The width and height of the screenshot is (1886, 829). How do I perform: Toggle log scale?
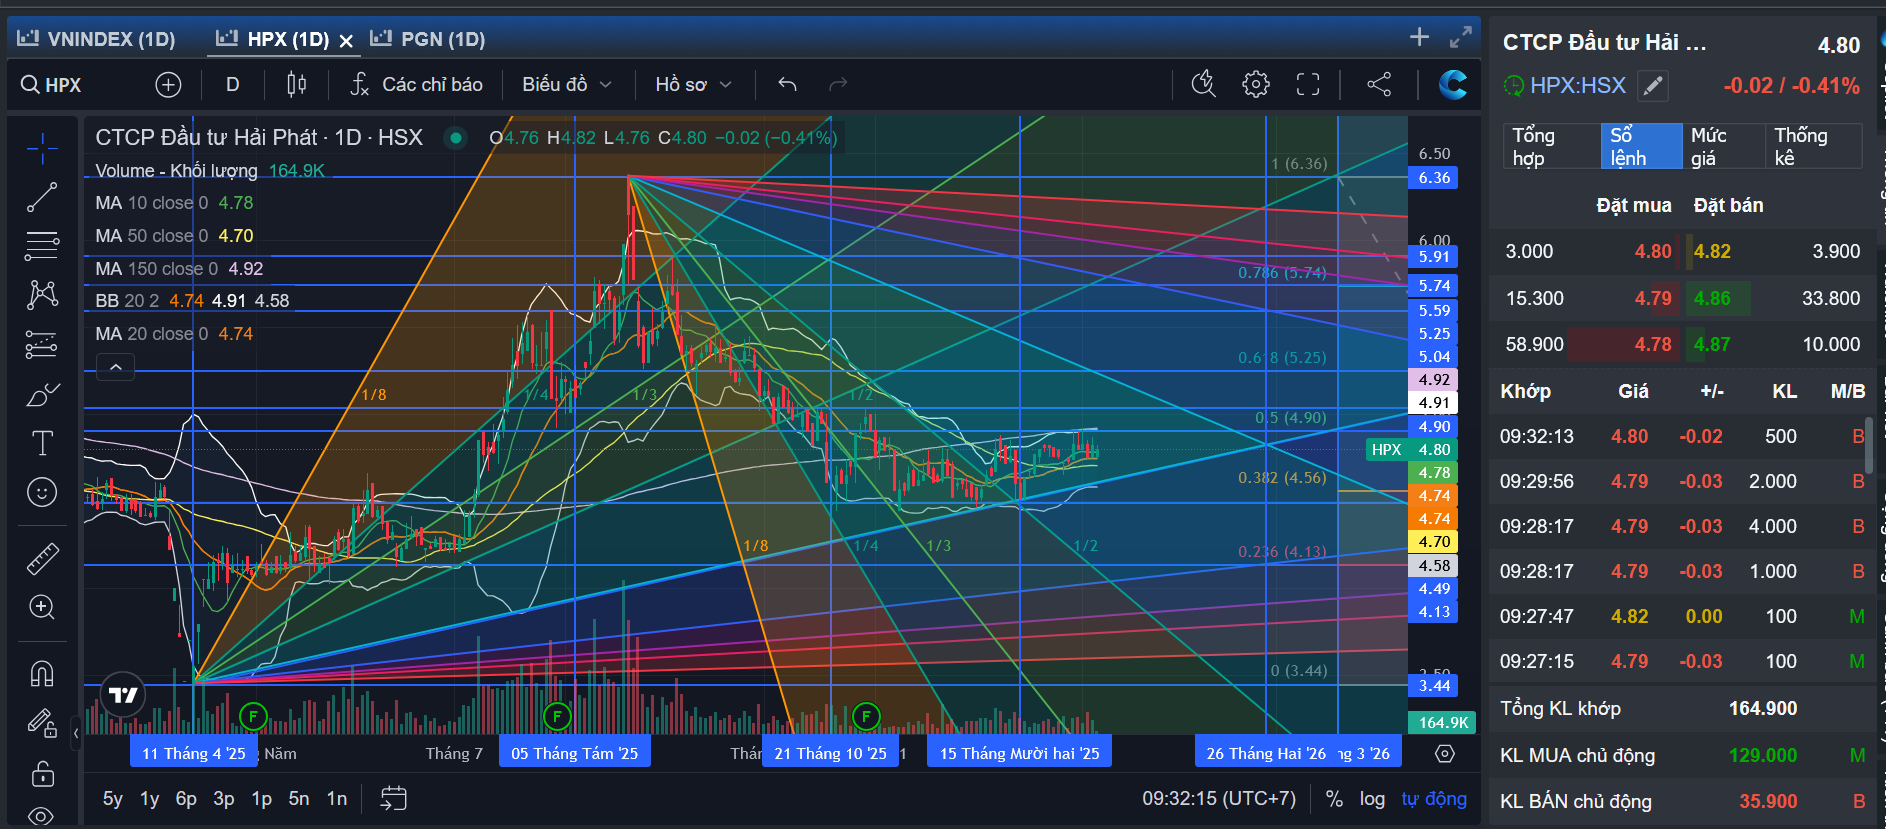1372,799
